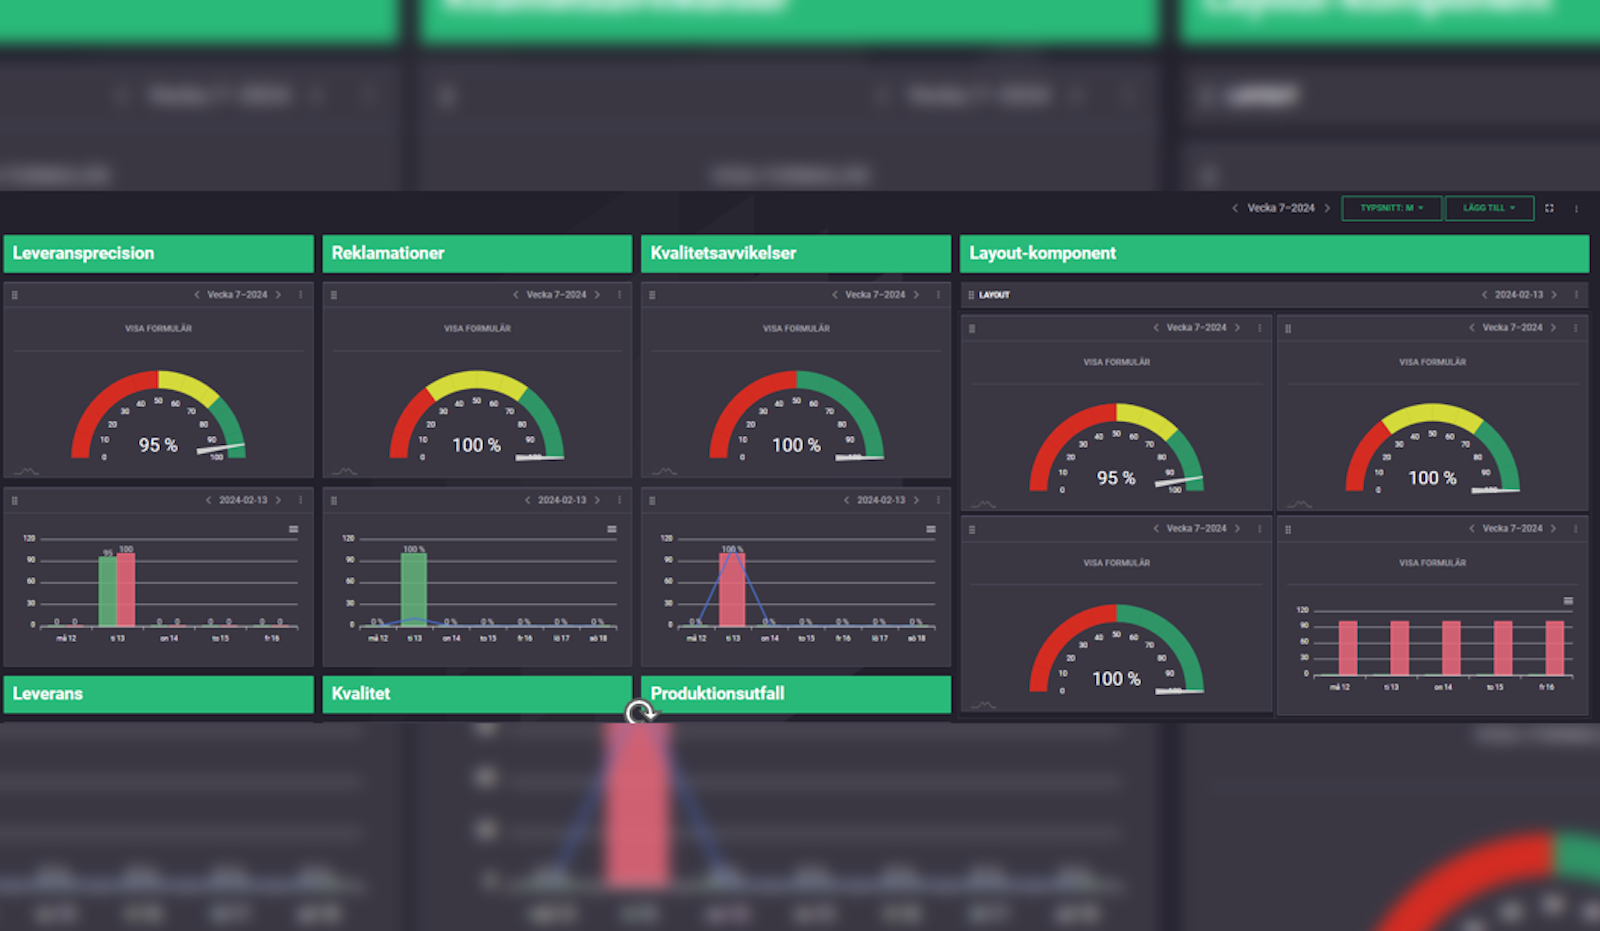This screenshot has width=1600, height=931.
Task: Open options menu of LAYOUT container row
Action: point(1576,295)
